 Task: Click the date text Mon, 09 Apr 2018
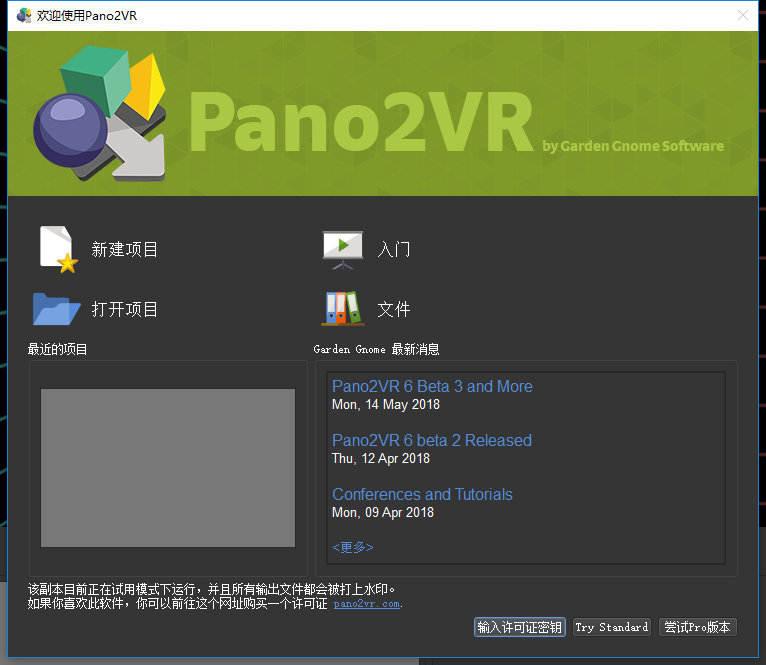(x=383, y=513)
